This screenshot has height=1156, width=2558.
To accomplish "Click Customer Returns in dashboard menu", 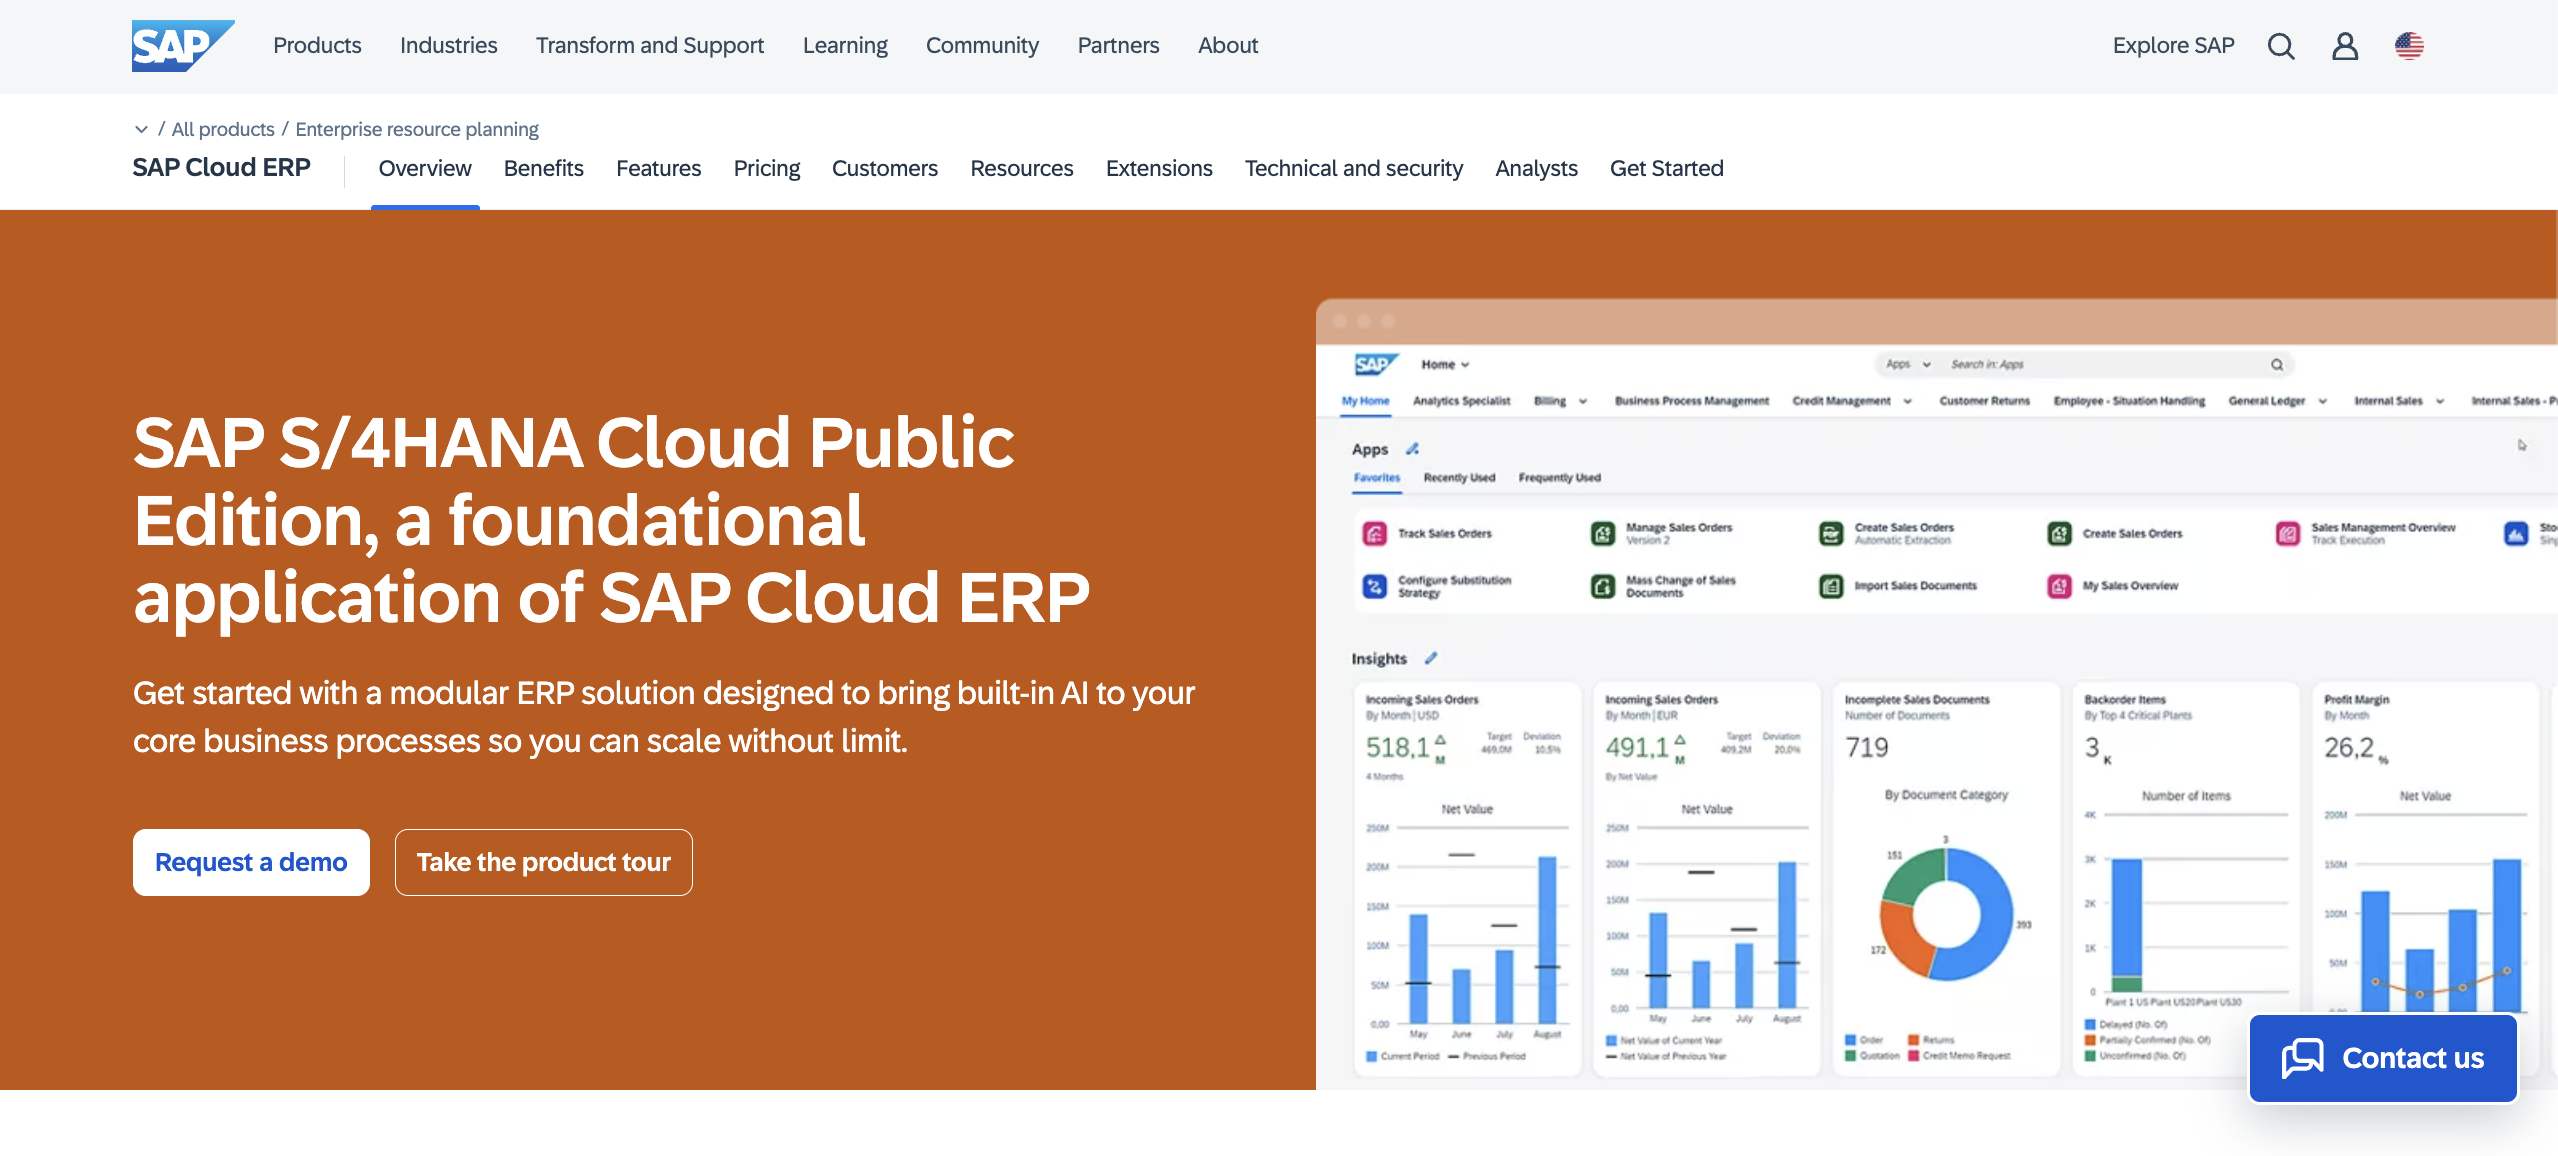I will 1984,401.
